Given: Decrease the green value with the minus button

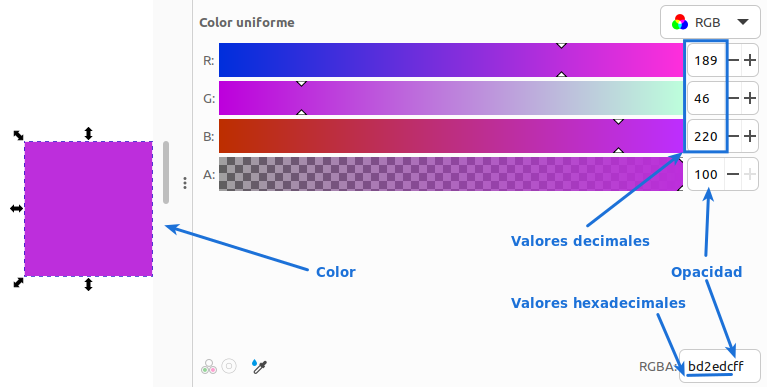Looking at the screenshot, I should [x=733, y=98].
